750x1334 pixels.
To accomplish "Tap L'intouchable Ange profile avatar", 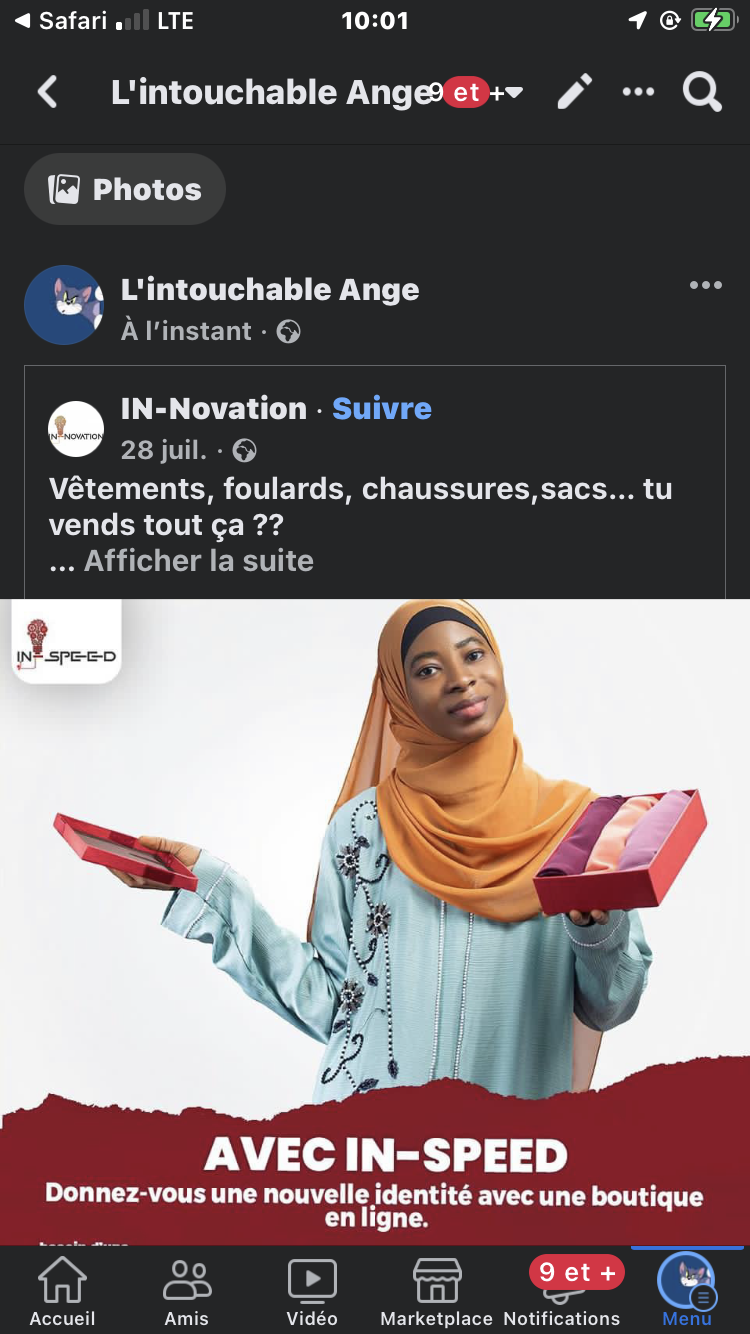I will click(64, 305).
